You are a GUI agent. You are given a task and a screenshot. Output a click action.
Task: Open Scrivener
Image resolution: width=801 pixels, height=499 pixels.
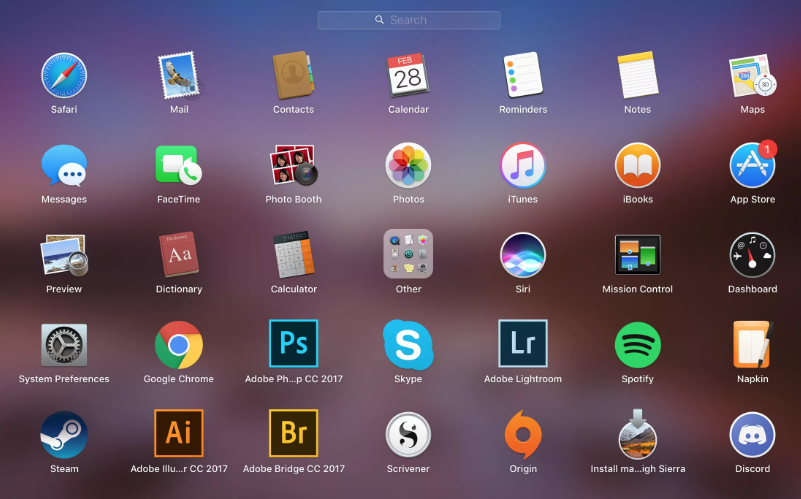(x=408, y=435)
